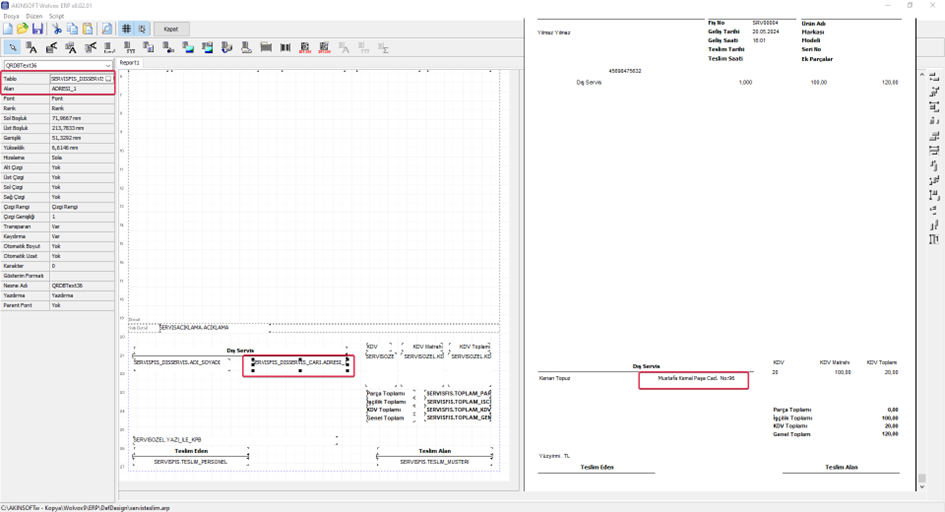Click the last alignment icon in right toolbar
The height and width of the screenshot is (512, 945).
[934, 239]
